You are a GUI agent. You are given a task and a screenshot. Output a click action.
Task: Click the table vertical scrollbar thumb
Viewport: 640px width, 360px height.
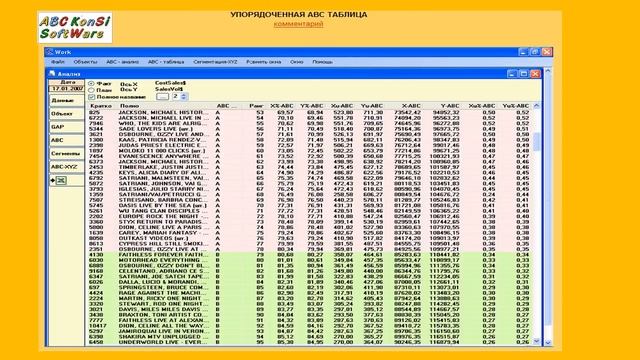click(536, 142)
